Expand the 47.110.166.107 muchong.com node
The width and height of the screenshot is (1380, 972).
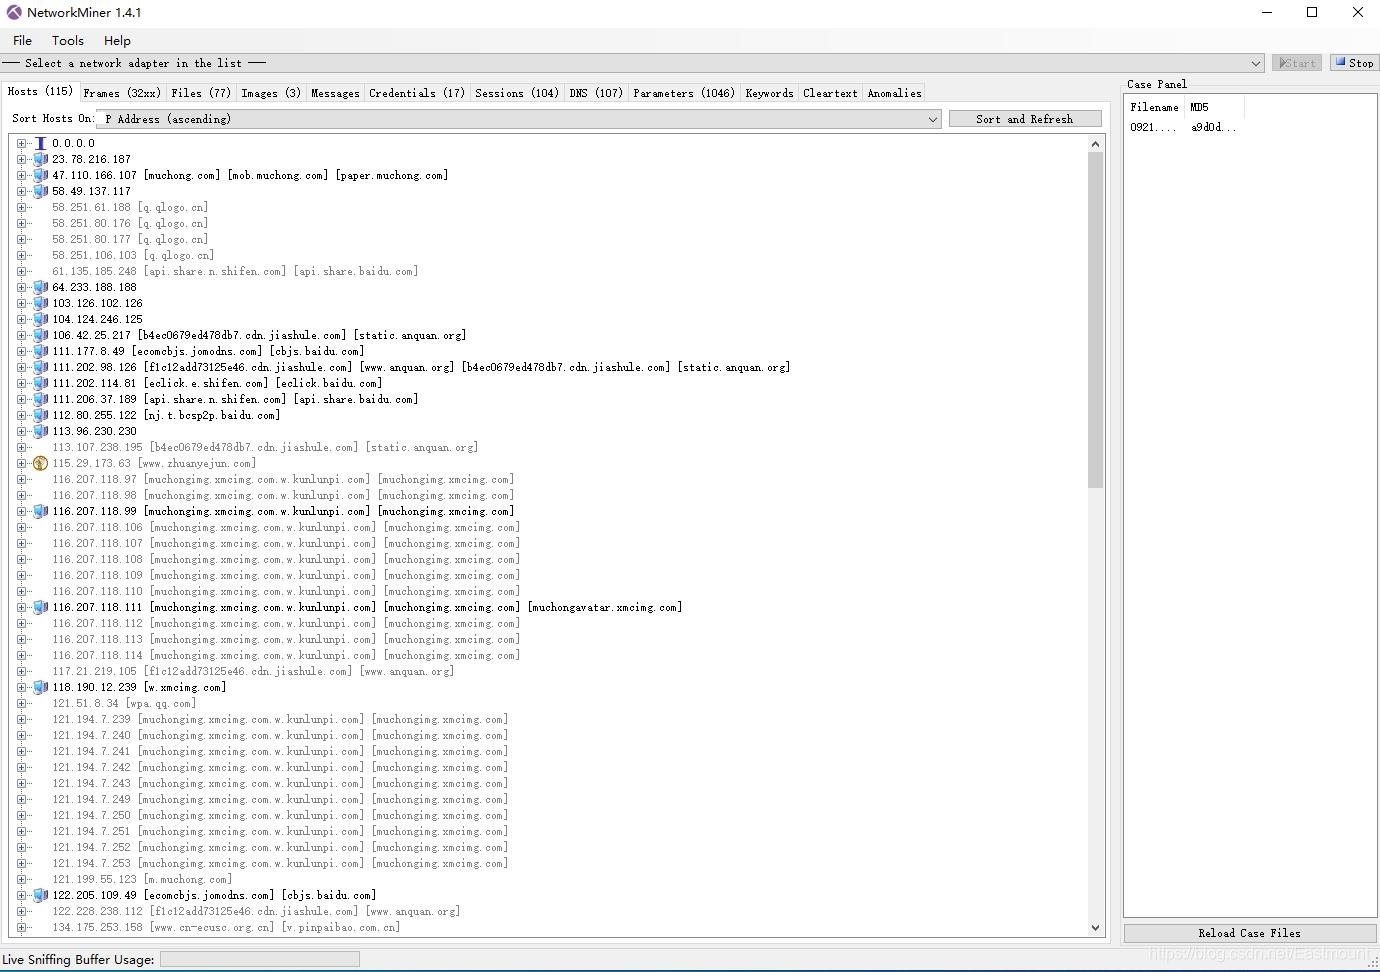pos(22,175)
